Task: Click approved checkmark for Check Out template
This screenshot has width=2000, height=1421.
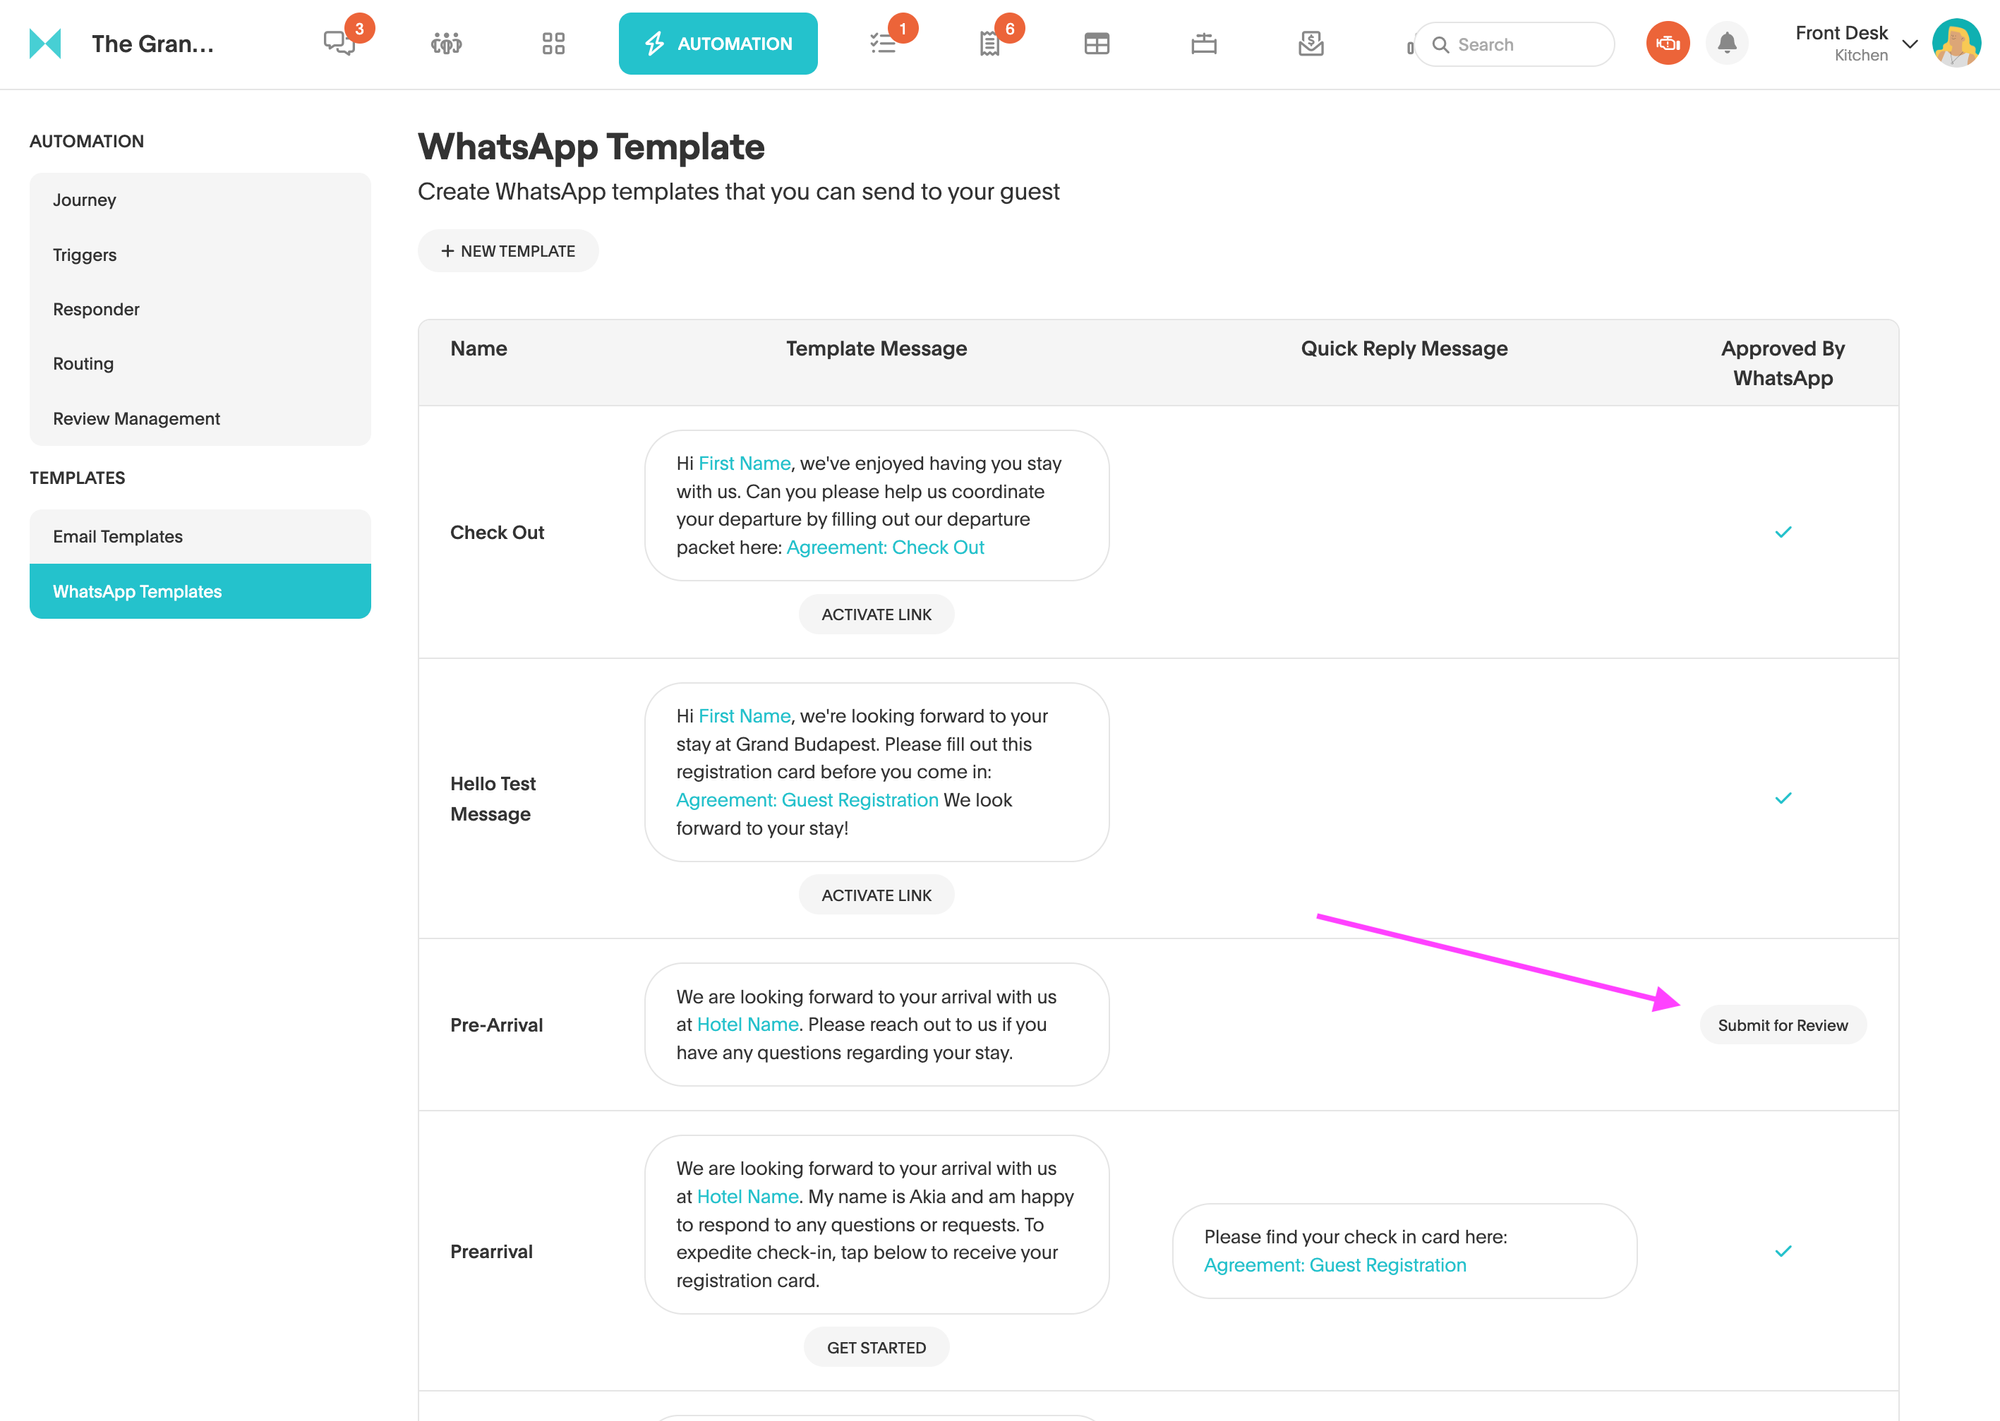Action: (1782, 532)
